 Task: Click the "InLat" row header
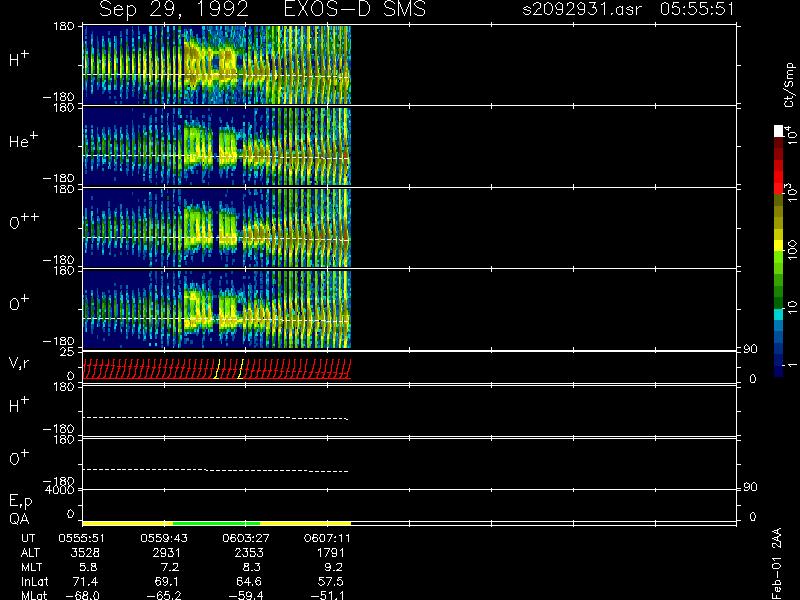pyautogui.click(x=35, y=581)
